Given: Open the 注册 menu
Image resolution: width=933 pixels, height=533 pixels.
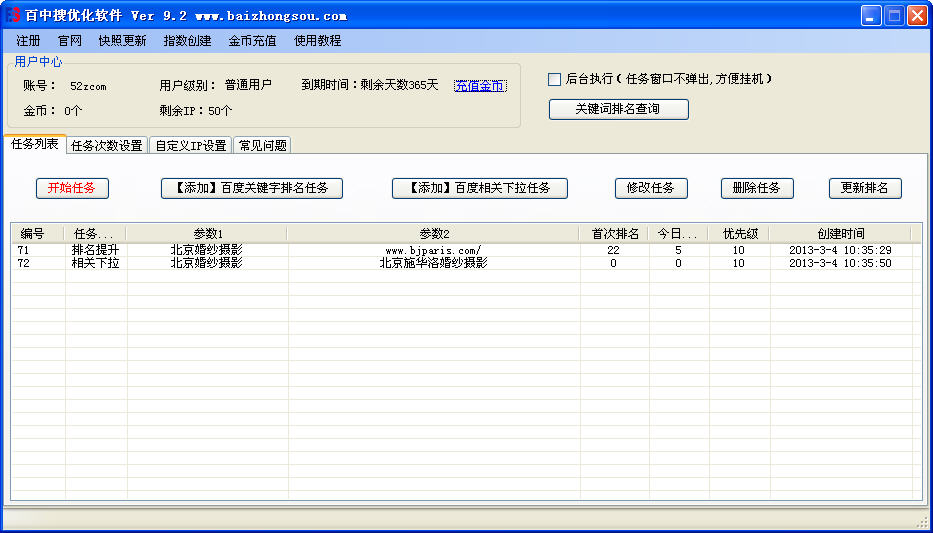Looking at the screenshot, I should 28,41.
